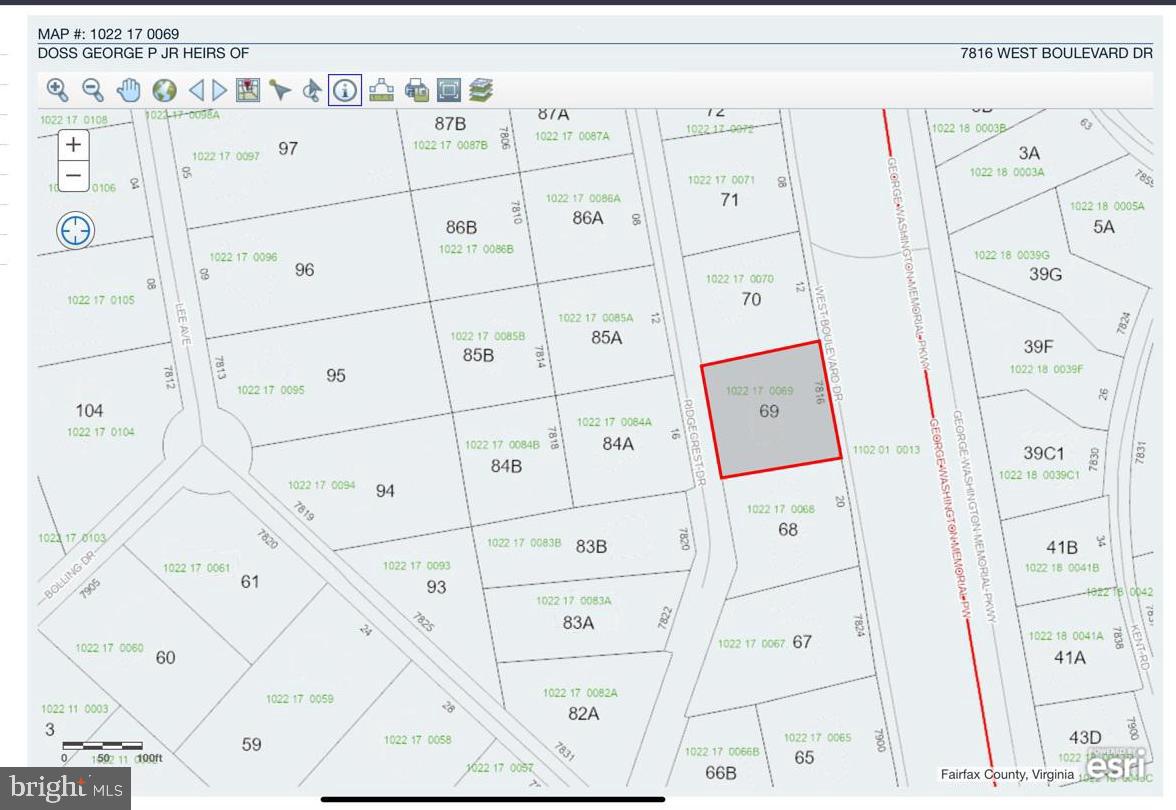Toggle the identify info tool

[x=345, y=90]
